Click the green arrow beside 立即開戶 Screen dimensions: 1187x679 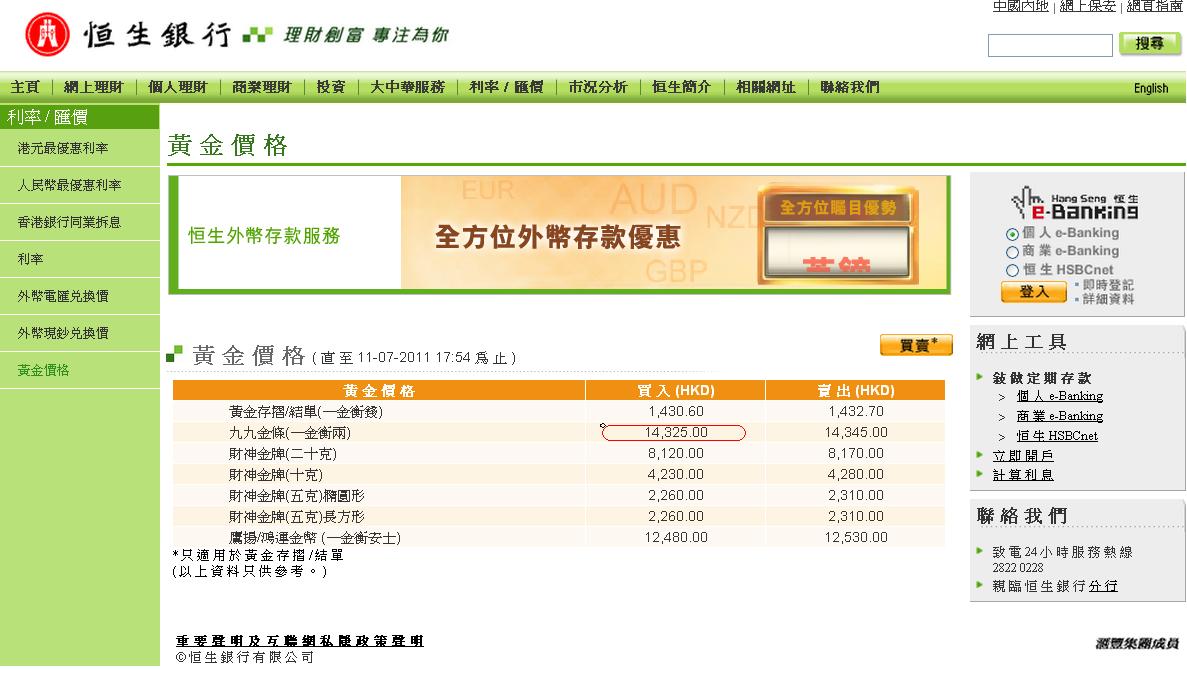[x=980, y=455]
